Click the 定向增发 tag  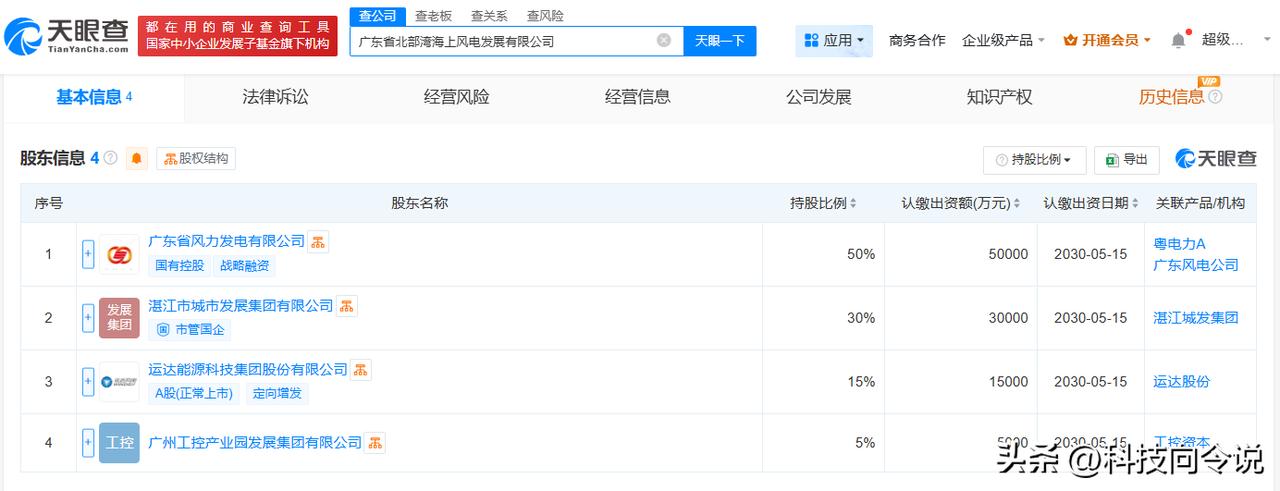coord(277,393)
